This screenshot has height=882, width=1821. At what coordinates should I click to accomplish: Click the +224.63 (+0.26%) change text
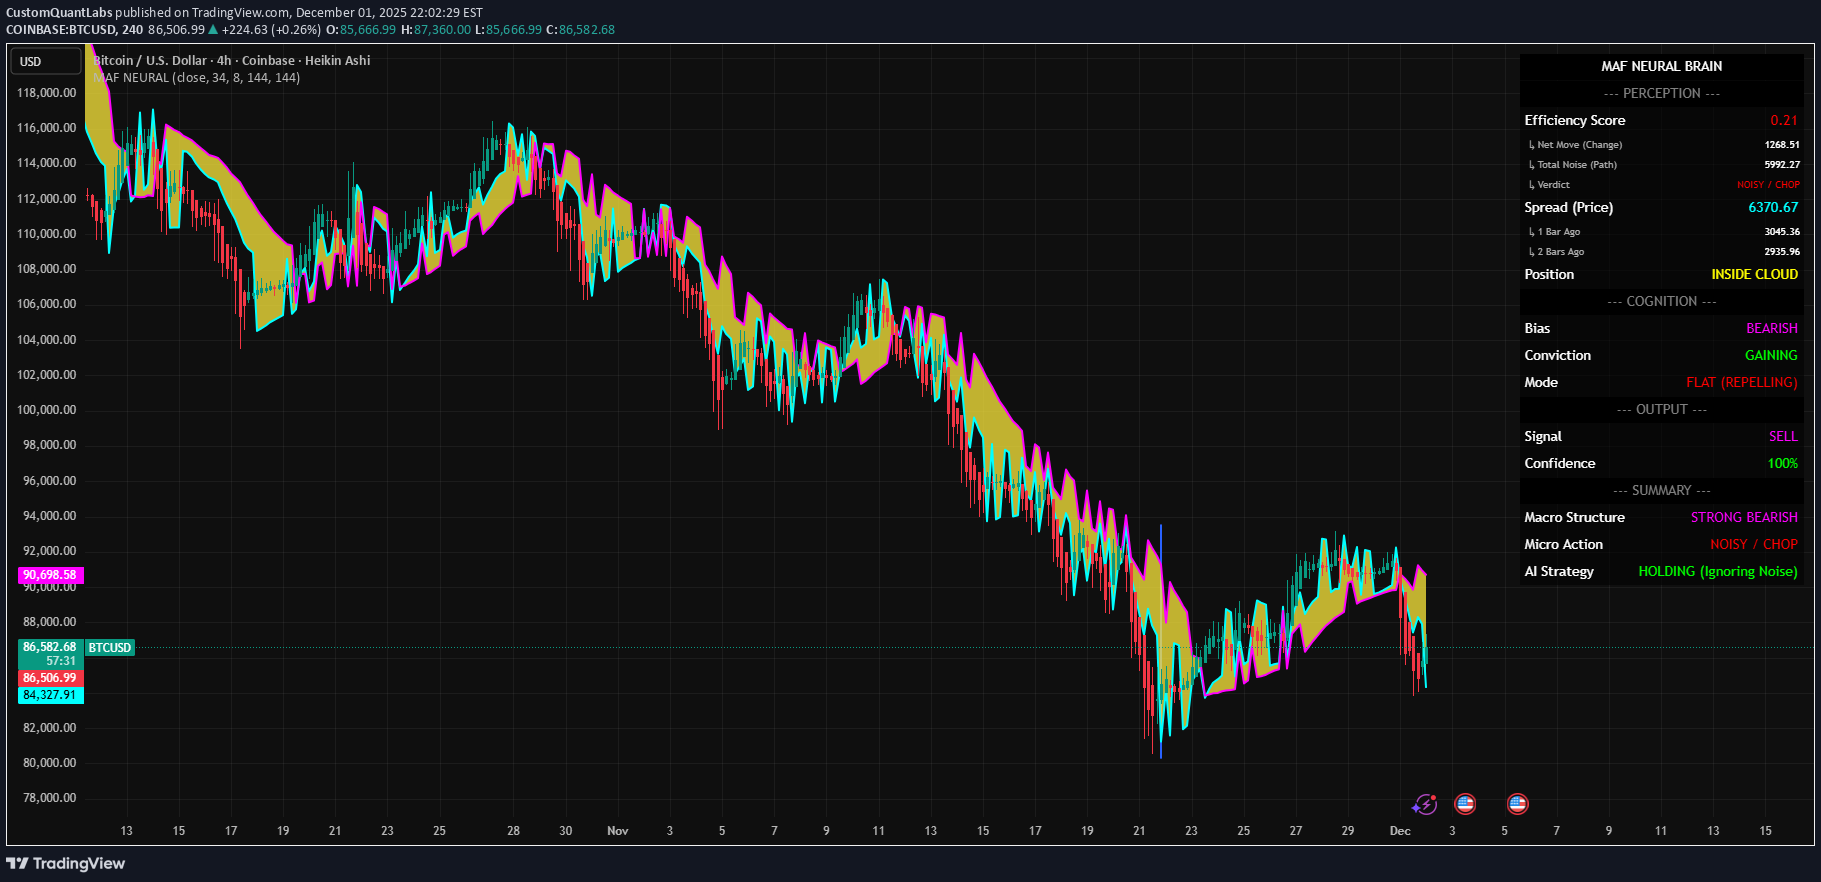pyautogui.click(x=271, y=30)
